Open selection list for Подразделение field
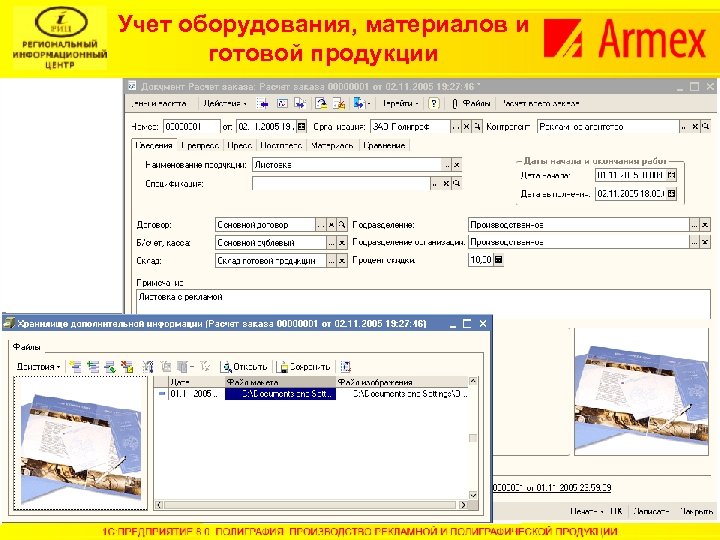Image resolution: width=720 pixels, height=540 pixels. click(x=694, y=225)
